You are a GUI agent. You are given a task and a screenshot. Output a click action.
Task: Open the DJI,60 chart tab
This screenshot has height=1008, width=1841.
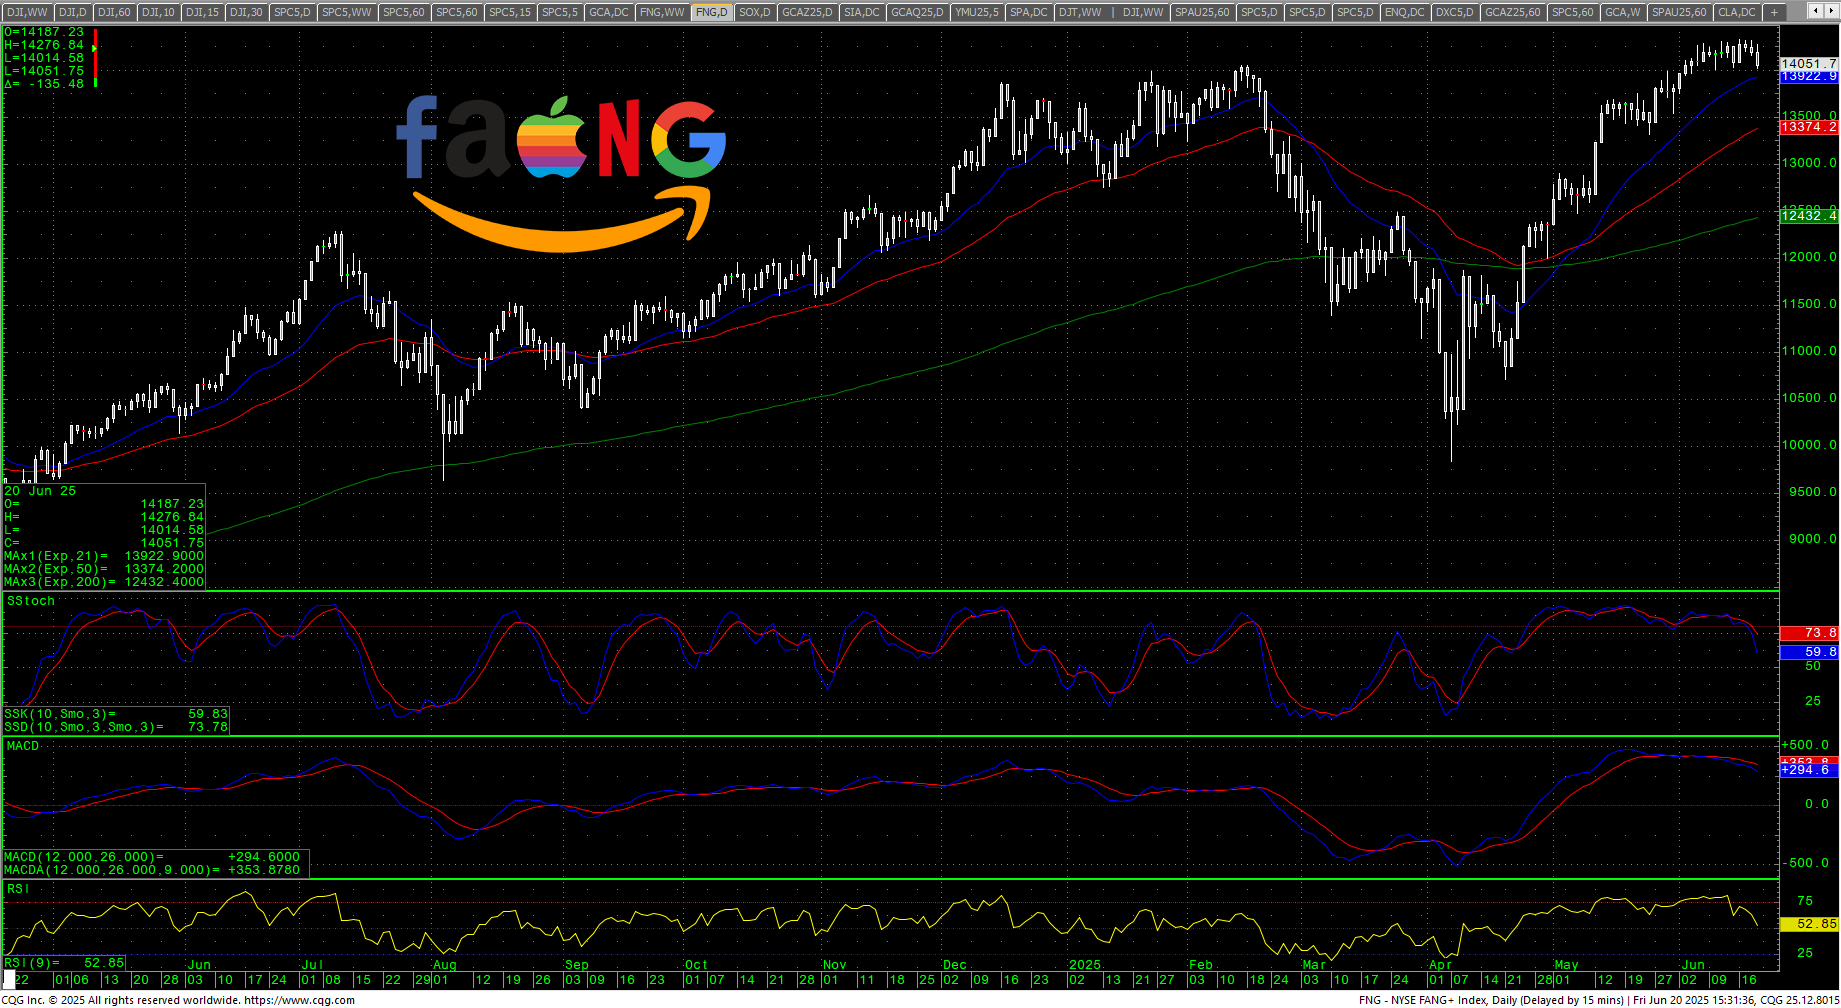(114, 12)
